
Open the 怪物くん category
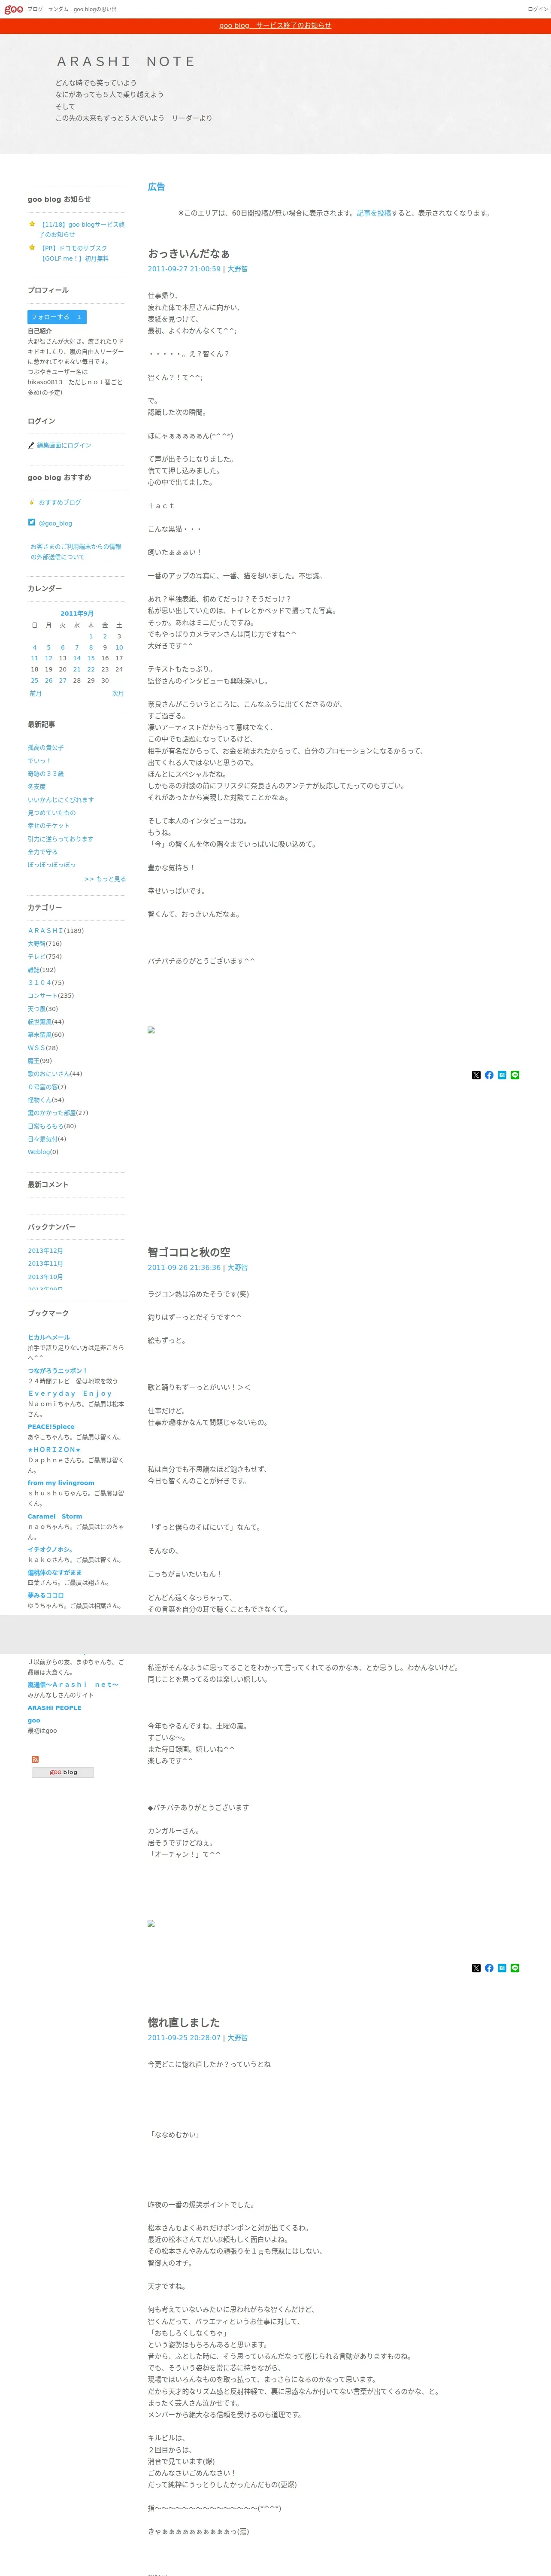pos(40,1099)
